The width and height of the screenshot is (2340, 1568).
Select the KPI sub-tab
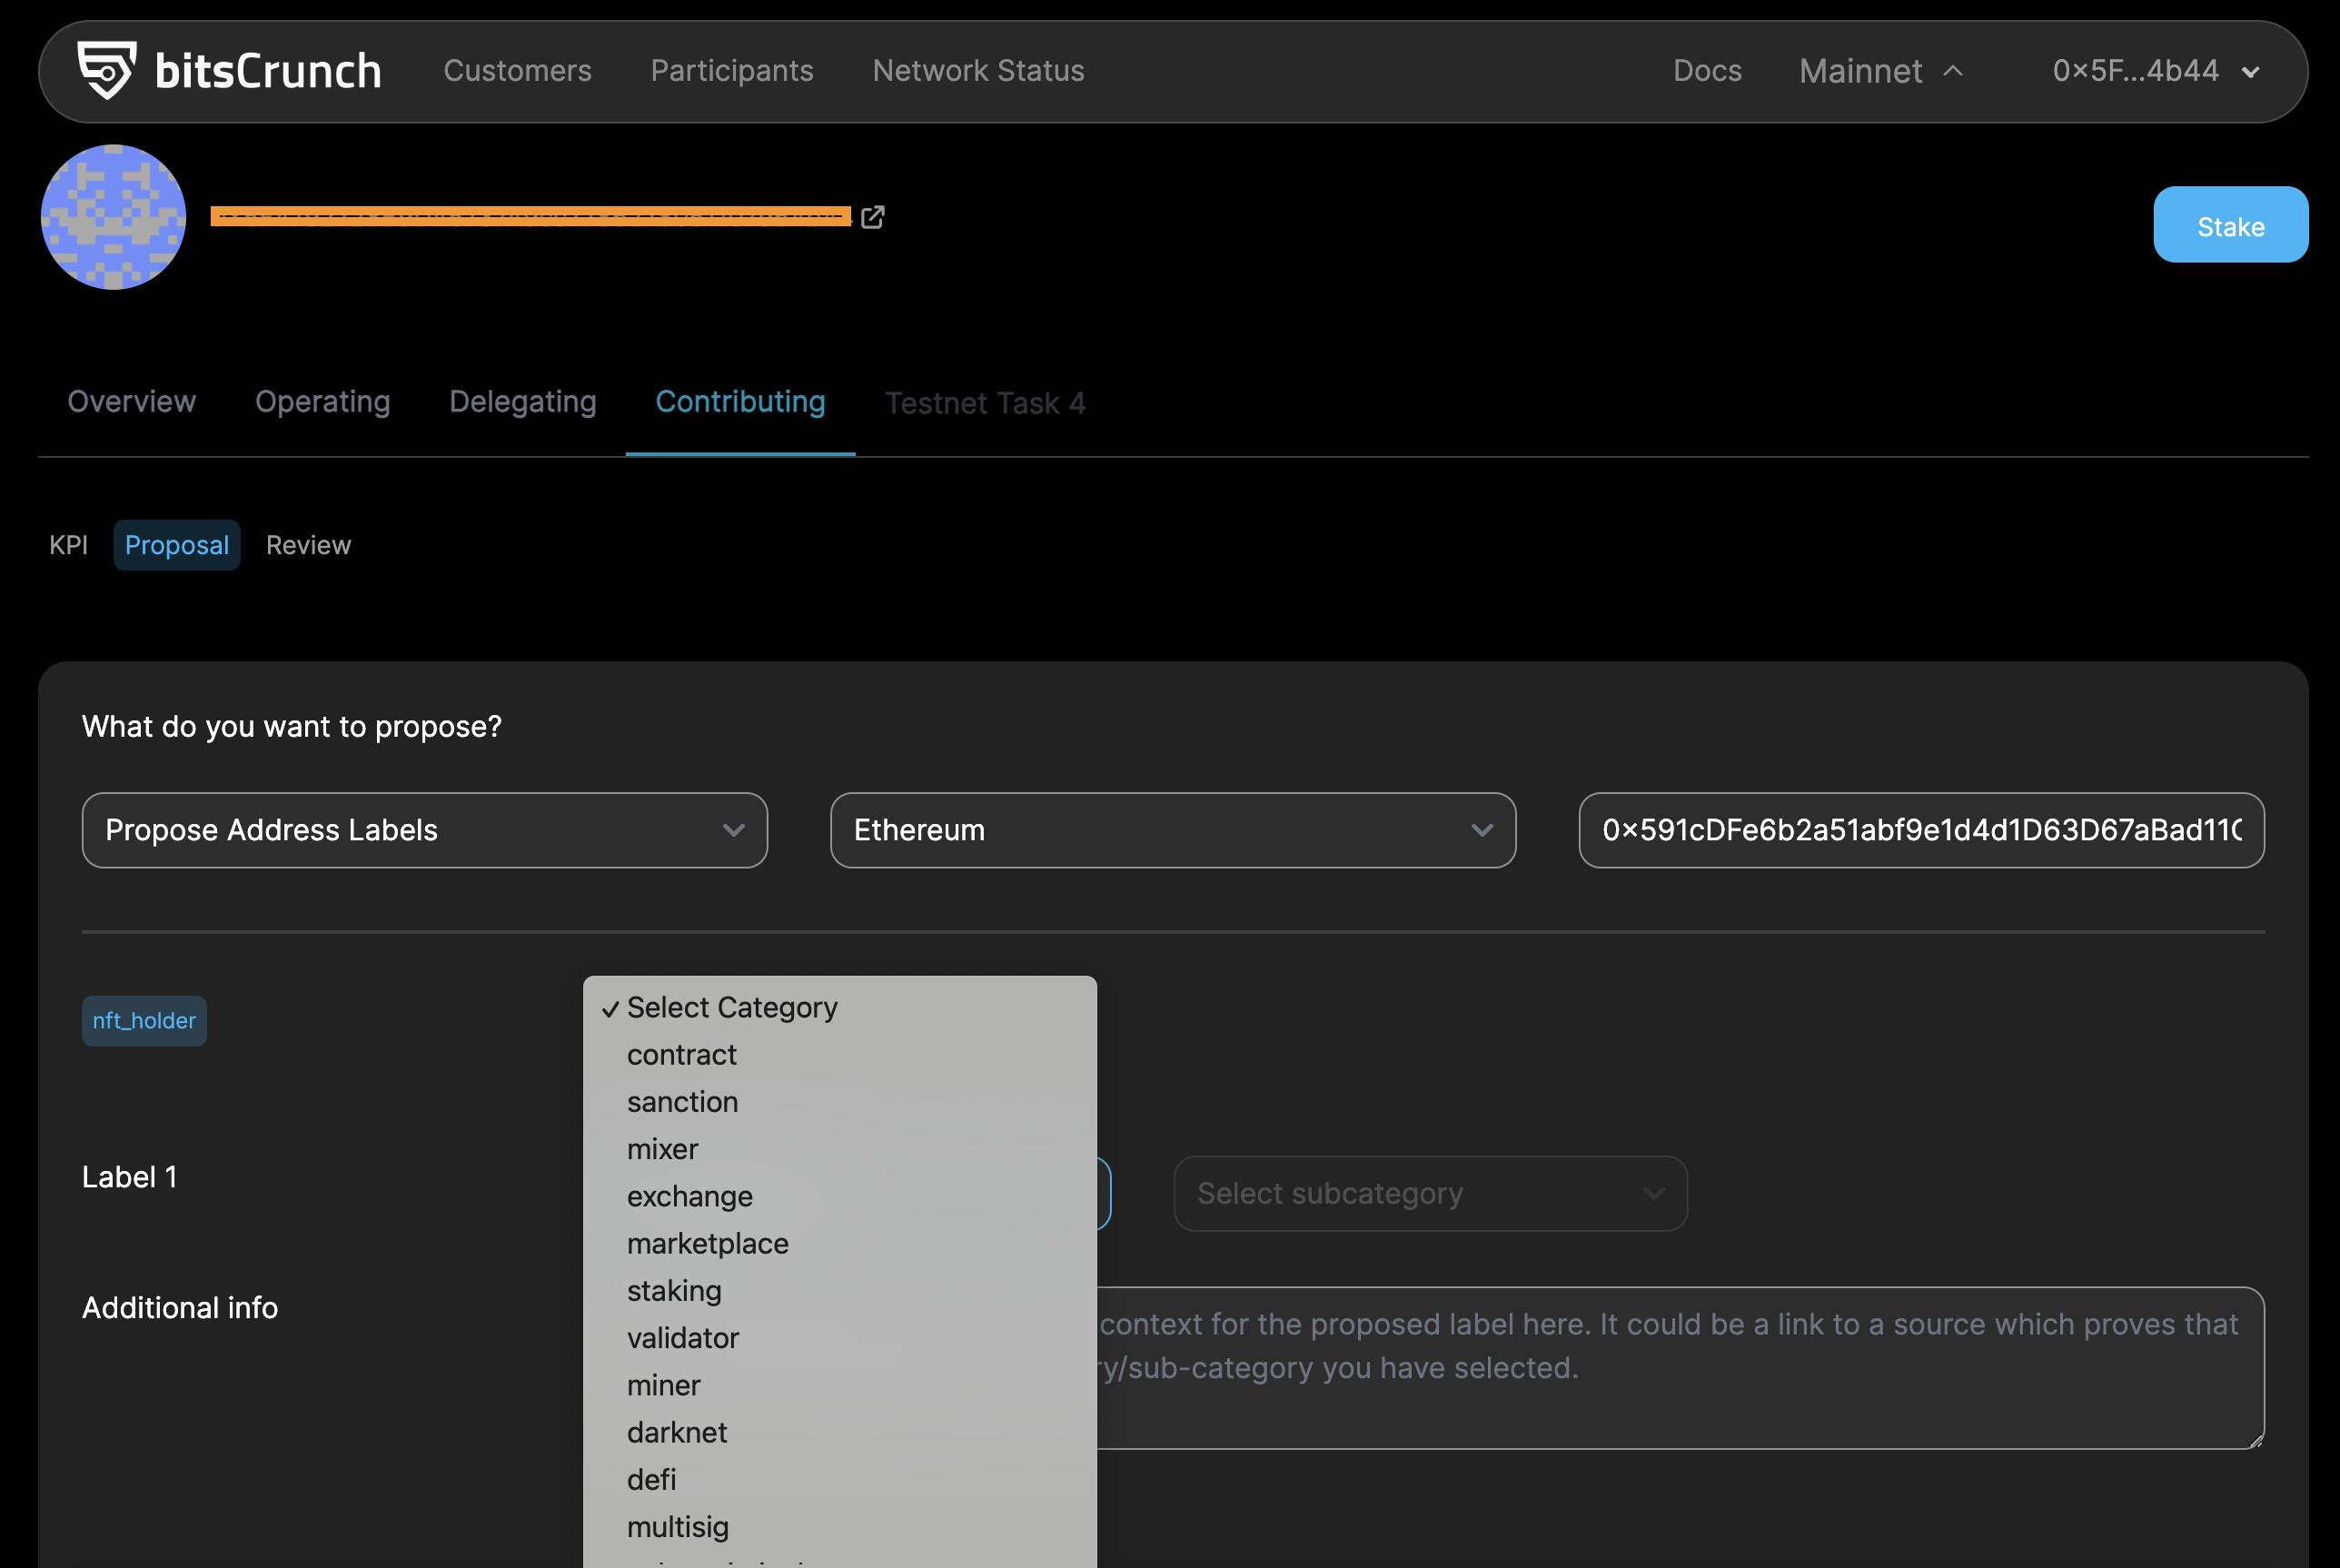click(x=68, y=545)
